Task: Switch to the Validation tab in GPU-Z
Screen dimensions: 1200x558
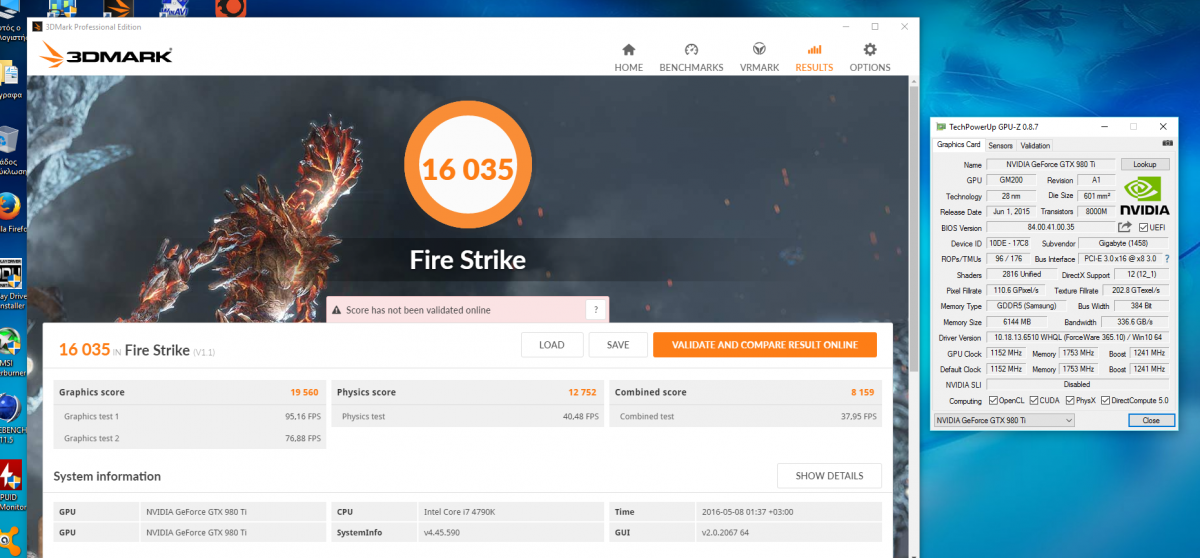Action: pos(1035,145)
